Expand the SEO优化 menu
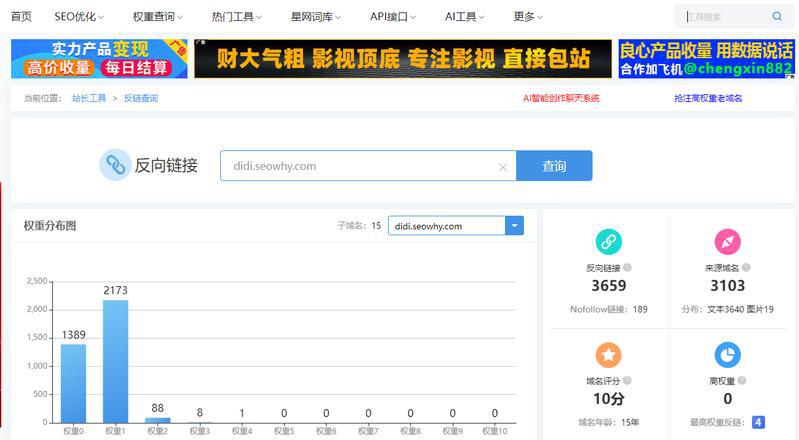 pos(78,17)
